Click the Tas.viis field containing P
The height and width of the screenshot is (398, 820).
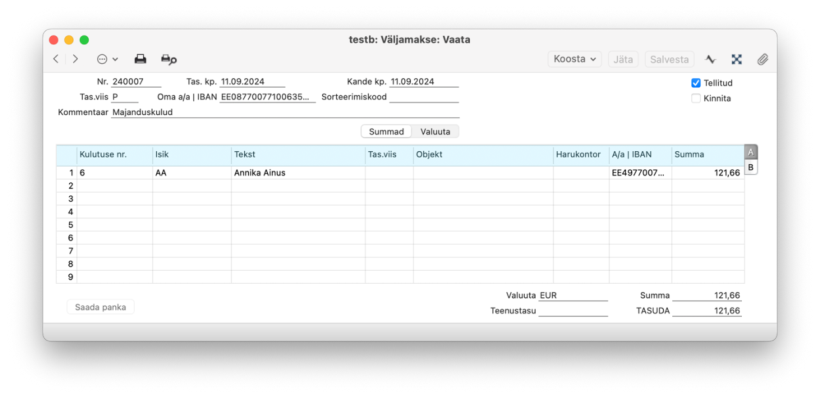124,97
